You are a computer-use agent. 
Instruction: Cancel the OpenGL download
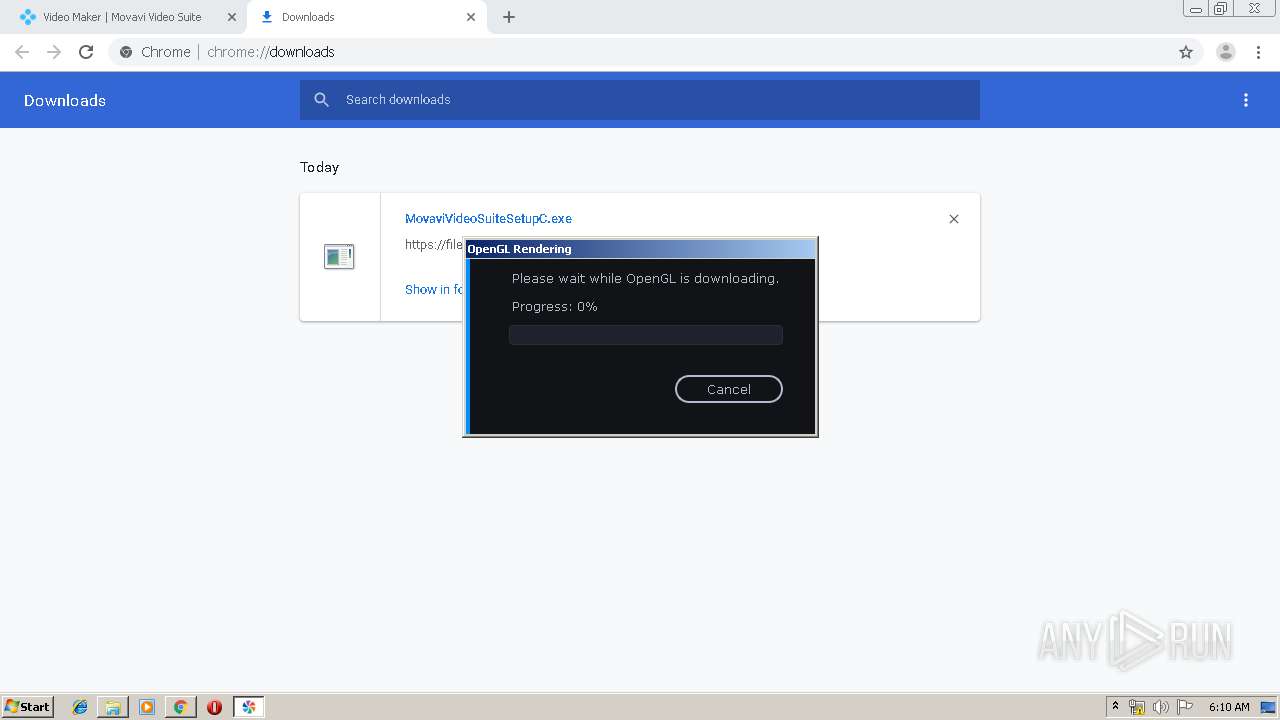click(x=728, y=389)
